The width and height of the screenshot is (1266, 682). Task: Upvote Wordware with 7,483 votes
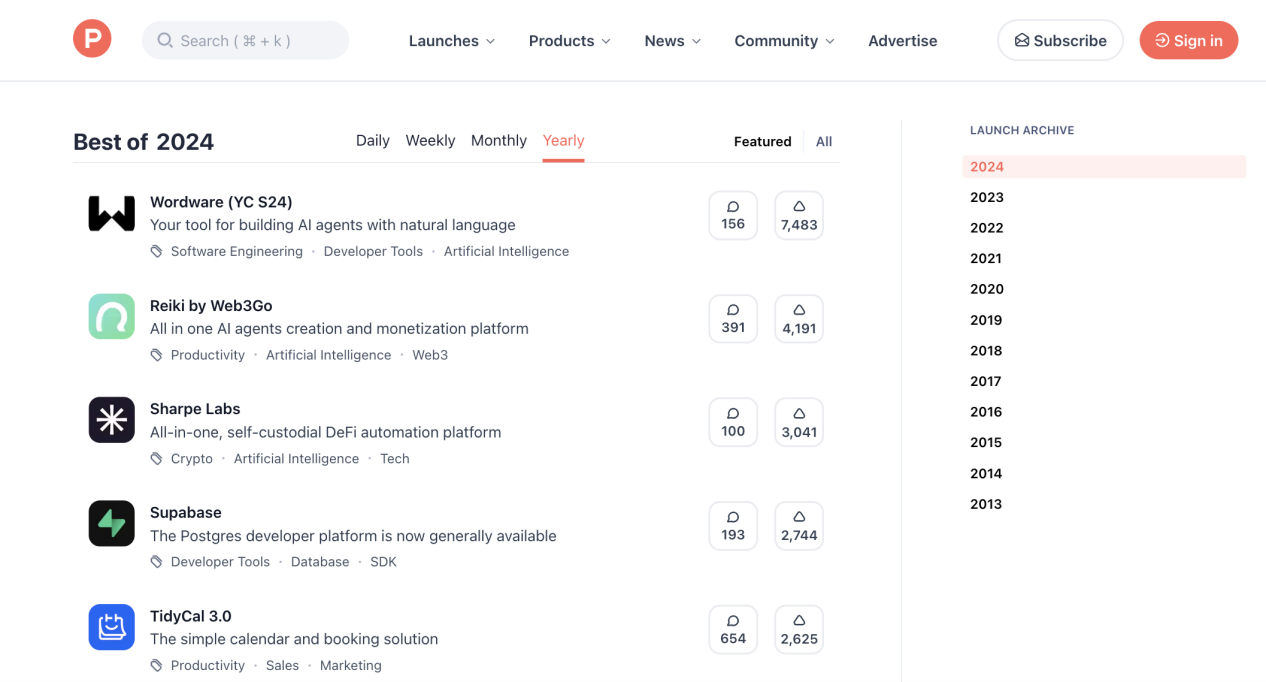[x=799, y=215]
